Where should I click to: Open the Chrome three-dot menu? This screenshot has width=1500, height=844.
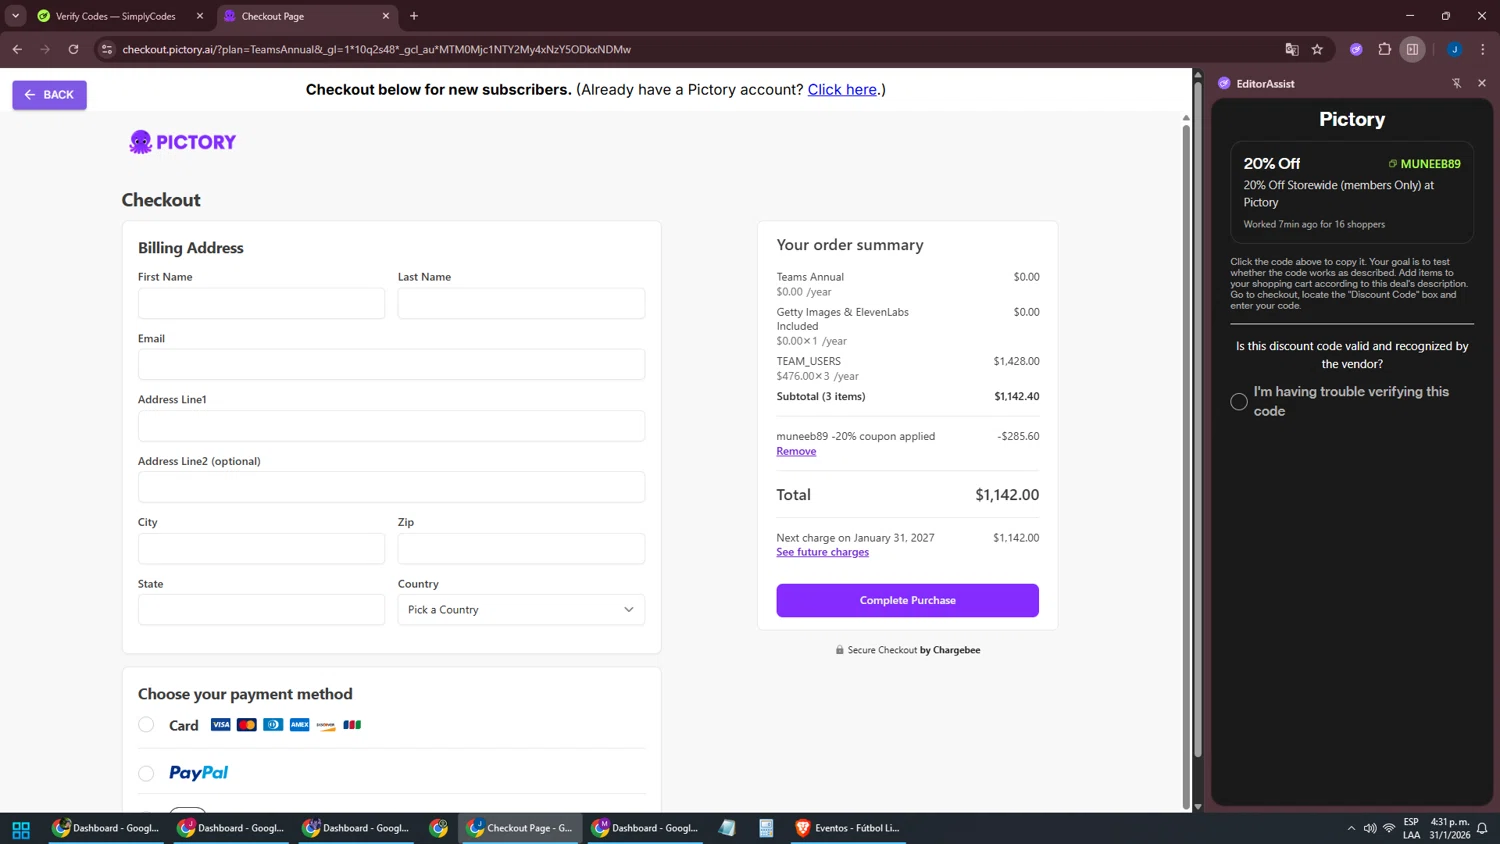pyautogui.click(x=1482, y=49)
